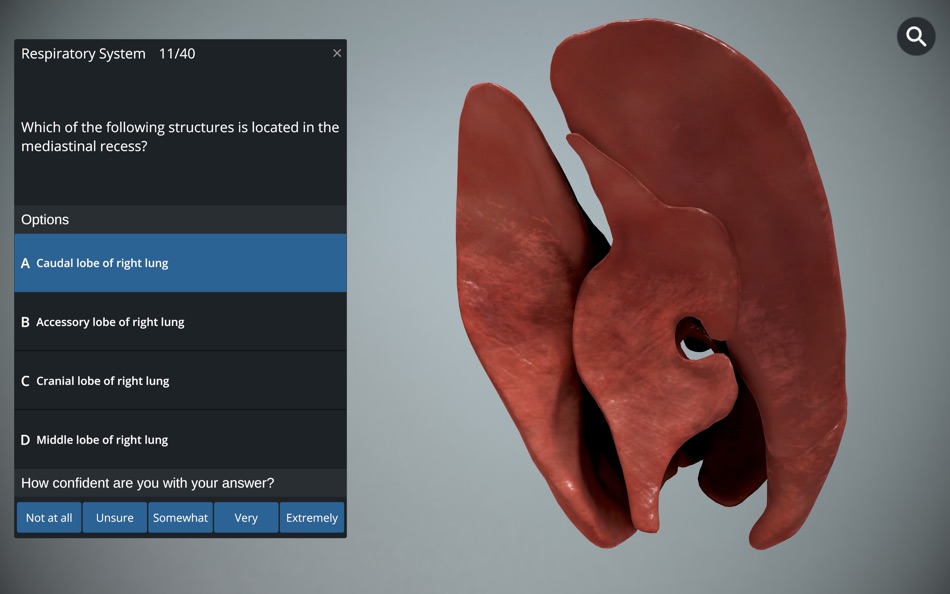Viewport: 950px width, 594px height.
Task: Choose the Somewhat confidence level
Action: [180, 517]
